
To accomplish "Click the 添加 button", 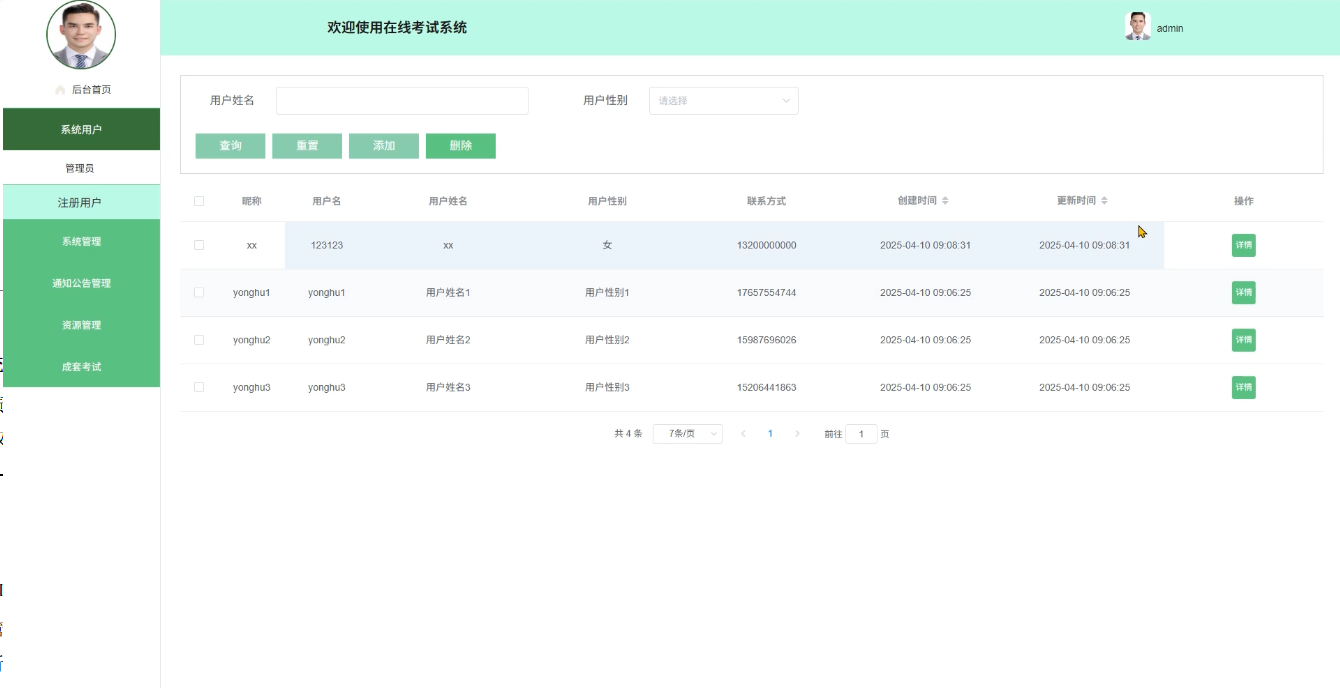I will [384, 146].
